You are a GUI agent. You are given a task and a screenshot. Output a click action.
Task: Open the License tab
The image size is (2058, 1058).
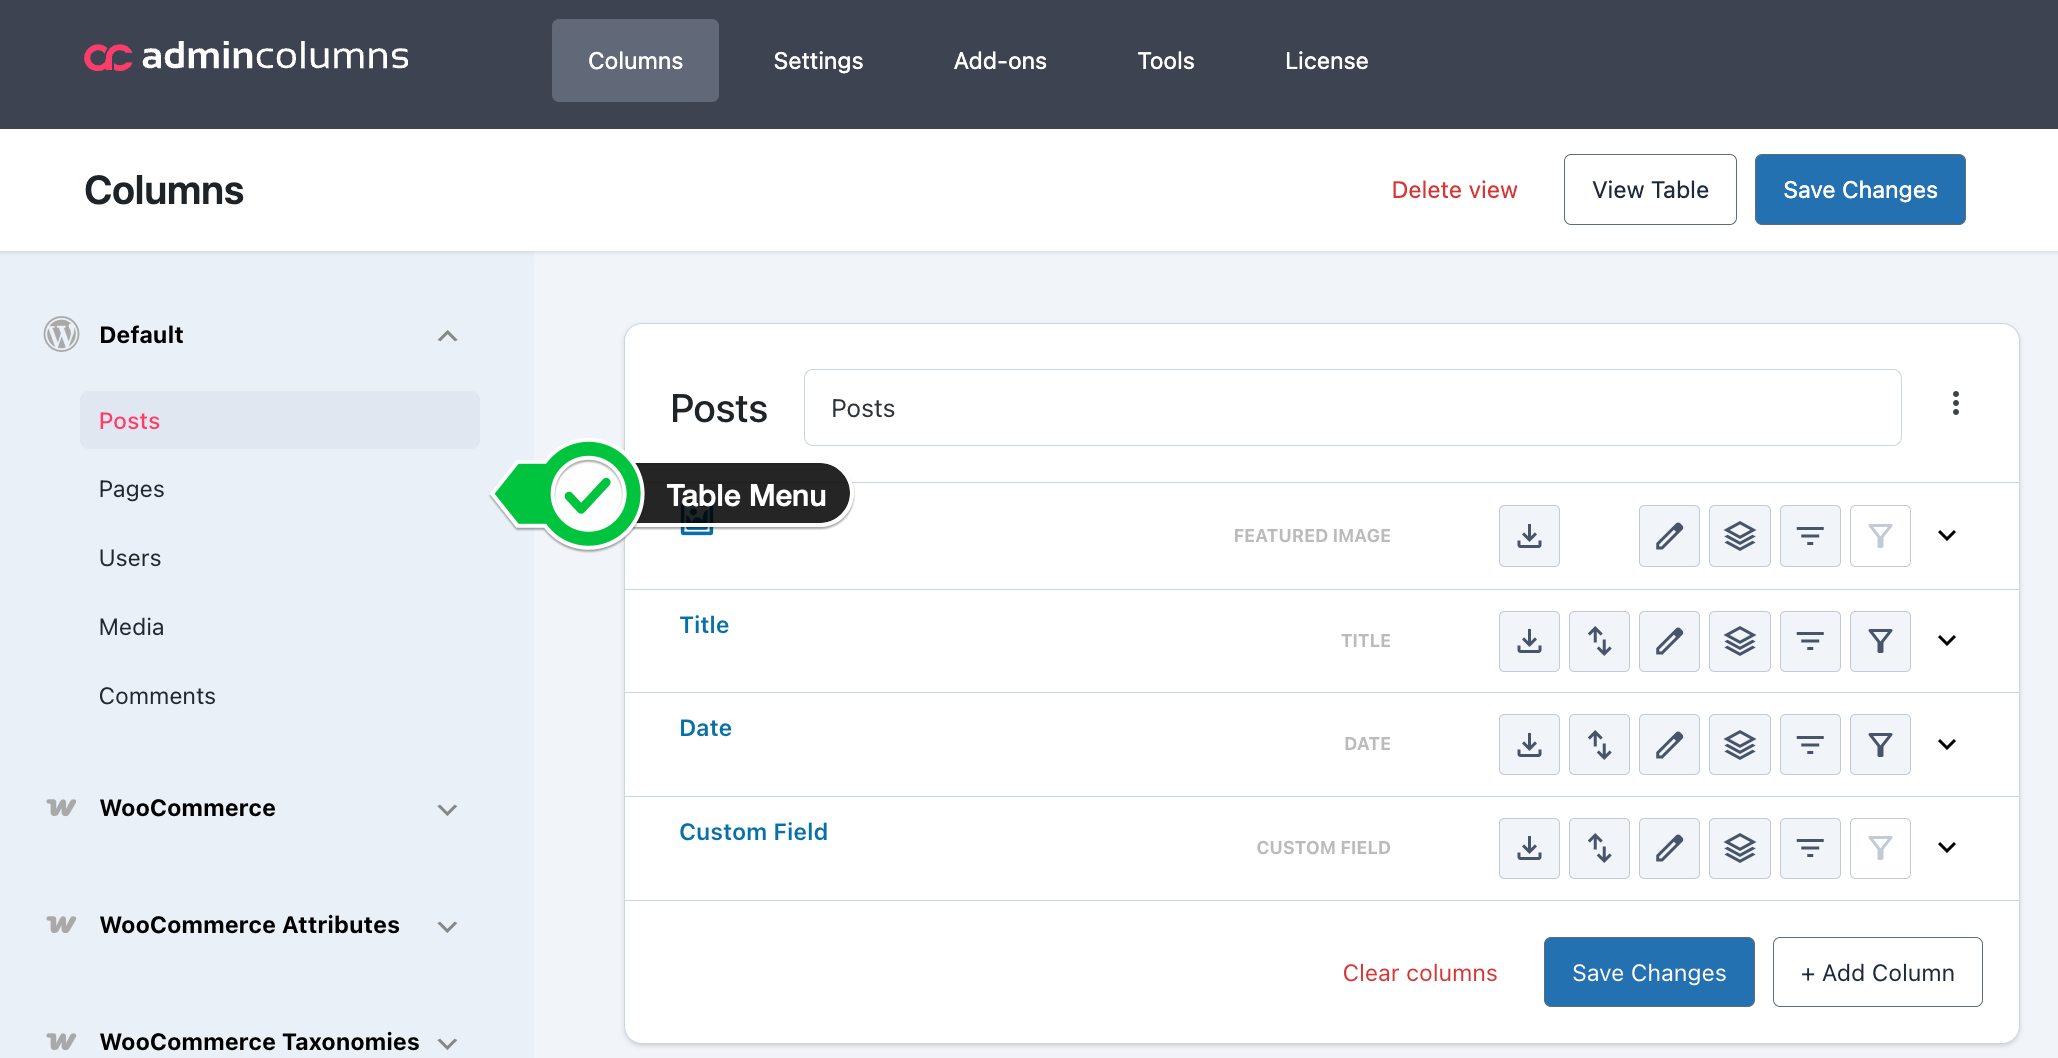pyautogui.click(x=1326, y=61)
